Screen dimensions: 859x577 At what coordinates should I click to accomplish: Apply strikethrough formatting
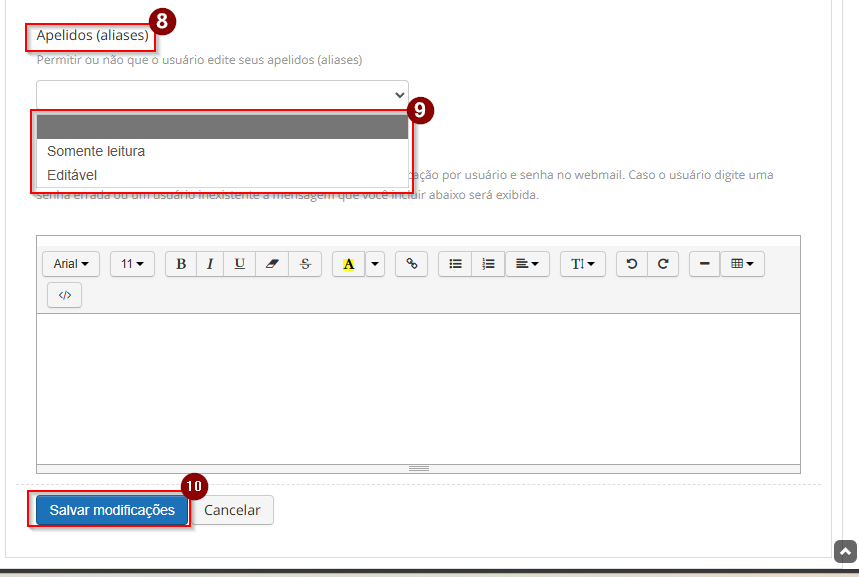(x=305, y=264)
